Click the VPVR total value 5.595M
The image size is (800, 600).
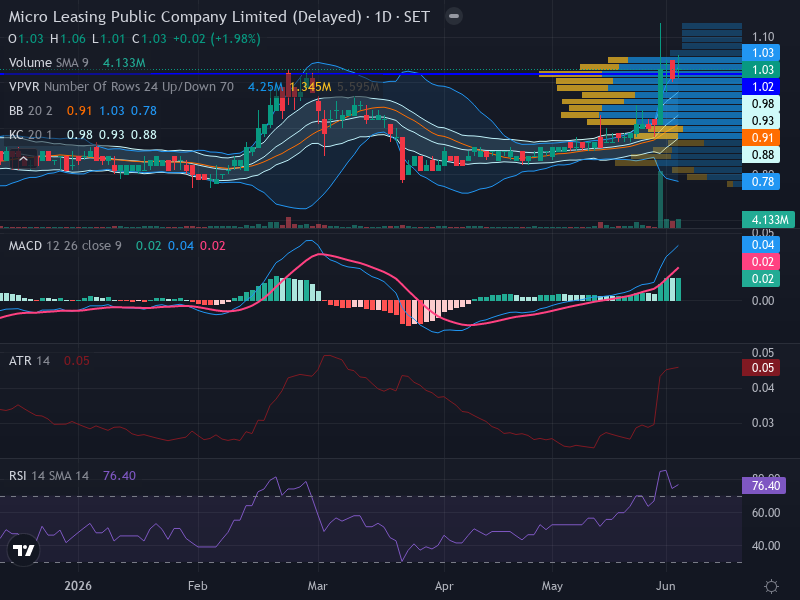pos(358,87)
